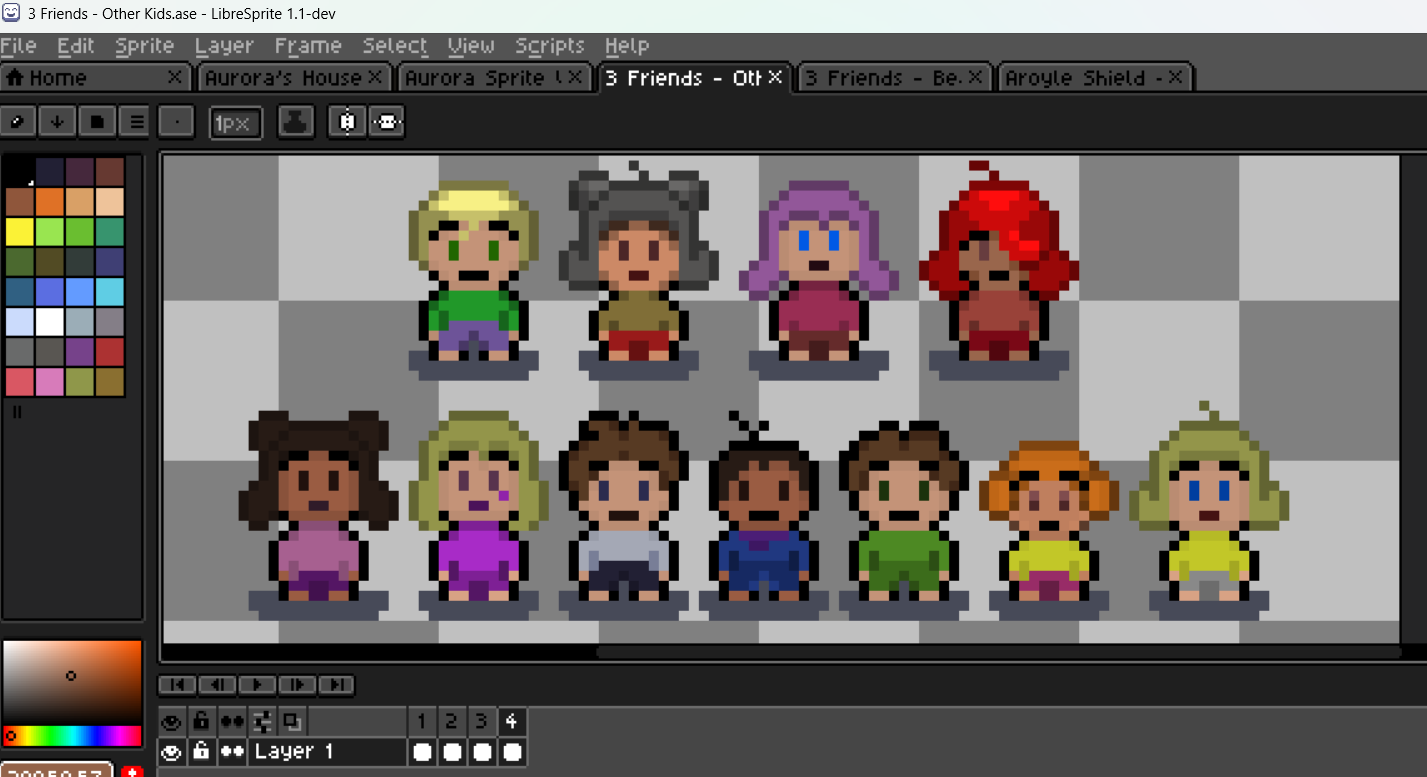Open the Scripts menu
1427x777 pixels.
[550, 46]
